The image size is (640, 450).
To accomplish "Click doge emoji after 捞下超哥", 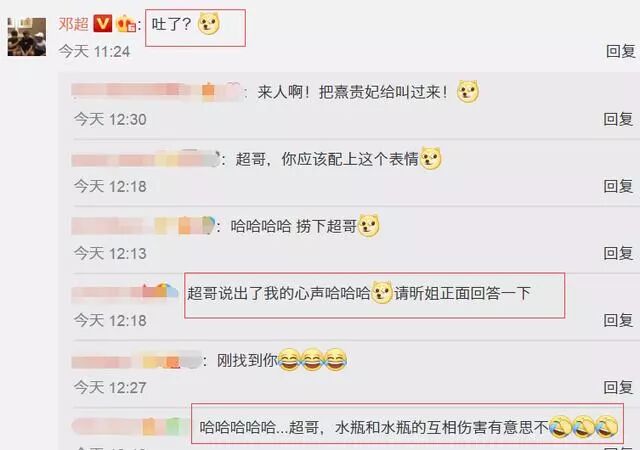I will click(x=368, y=225).
